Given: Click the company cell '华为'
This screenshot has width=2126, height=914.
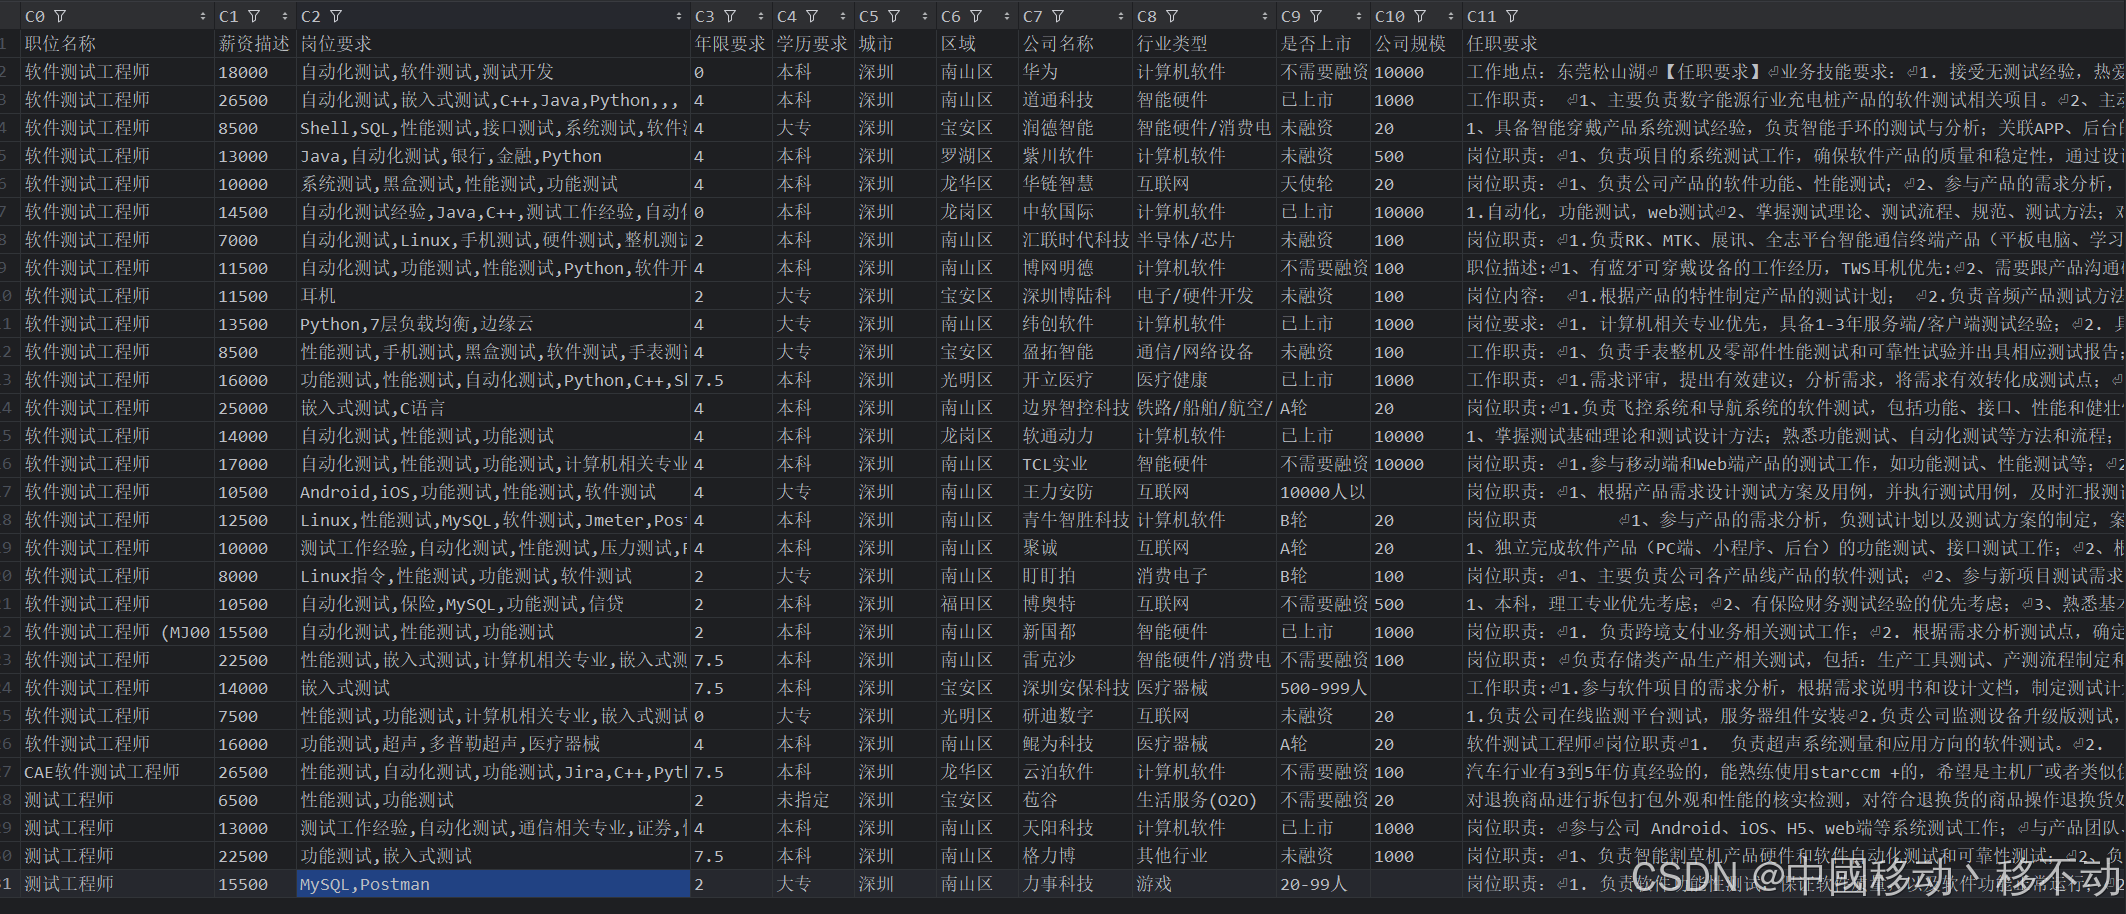Looking at the screenshot, I should [1040, 72].
